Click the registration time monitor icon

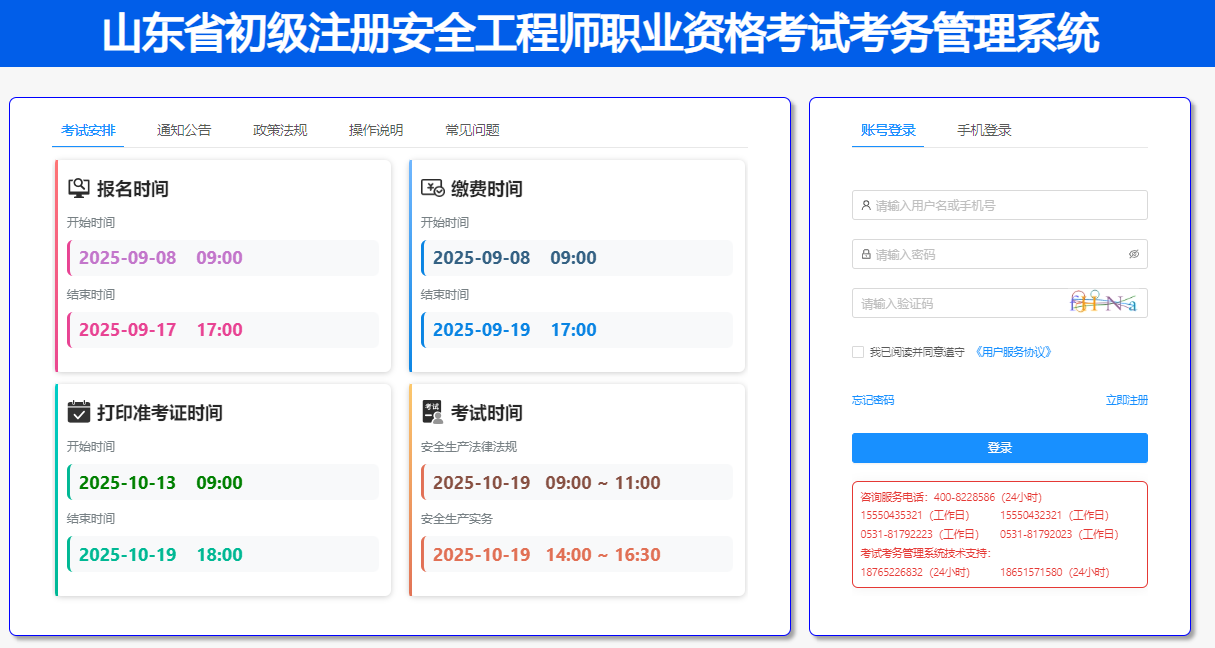(x=79, y=188)
